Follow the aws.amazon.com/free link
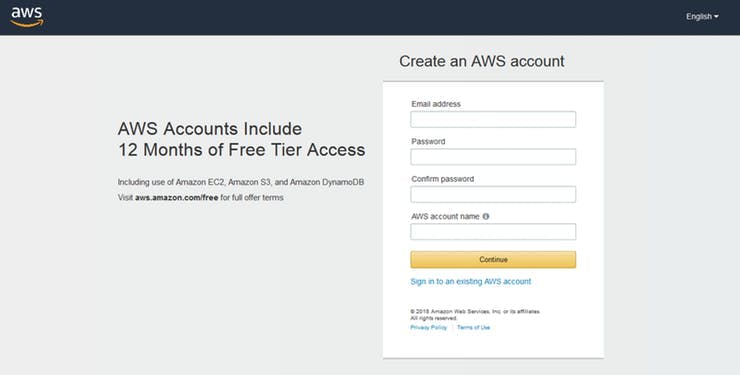Image resolution: width=740 pixels, height=375 pixels. pyautogui.click(x=177, y=198)
